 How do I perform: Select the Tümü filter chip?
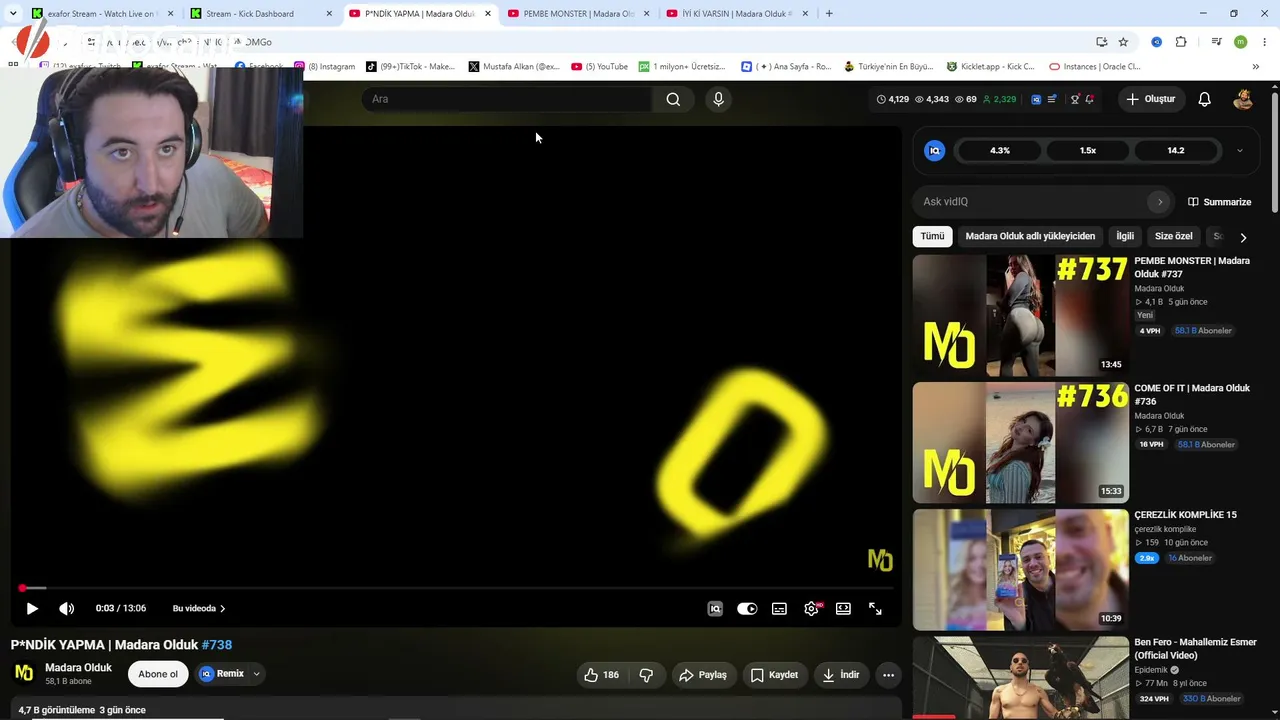click(x=932, y=237)
